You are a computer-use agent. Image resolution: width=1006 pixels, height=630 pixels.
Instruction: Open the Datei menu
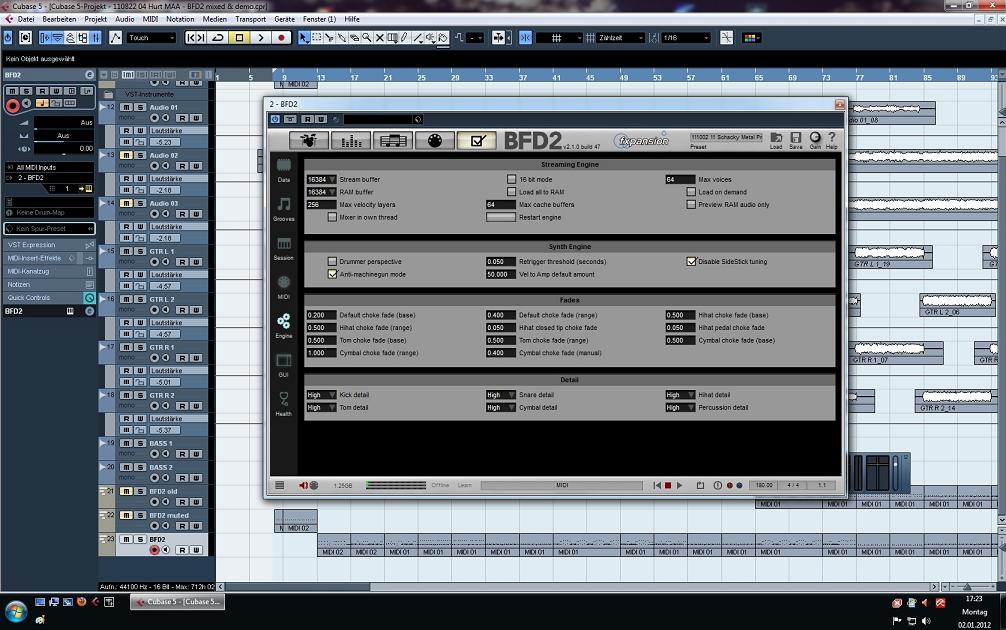click(26, 19)
